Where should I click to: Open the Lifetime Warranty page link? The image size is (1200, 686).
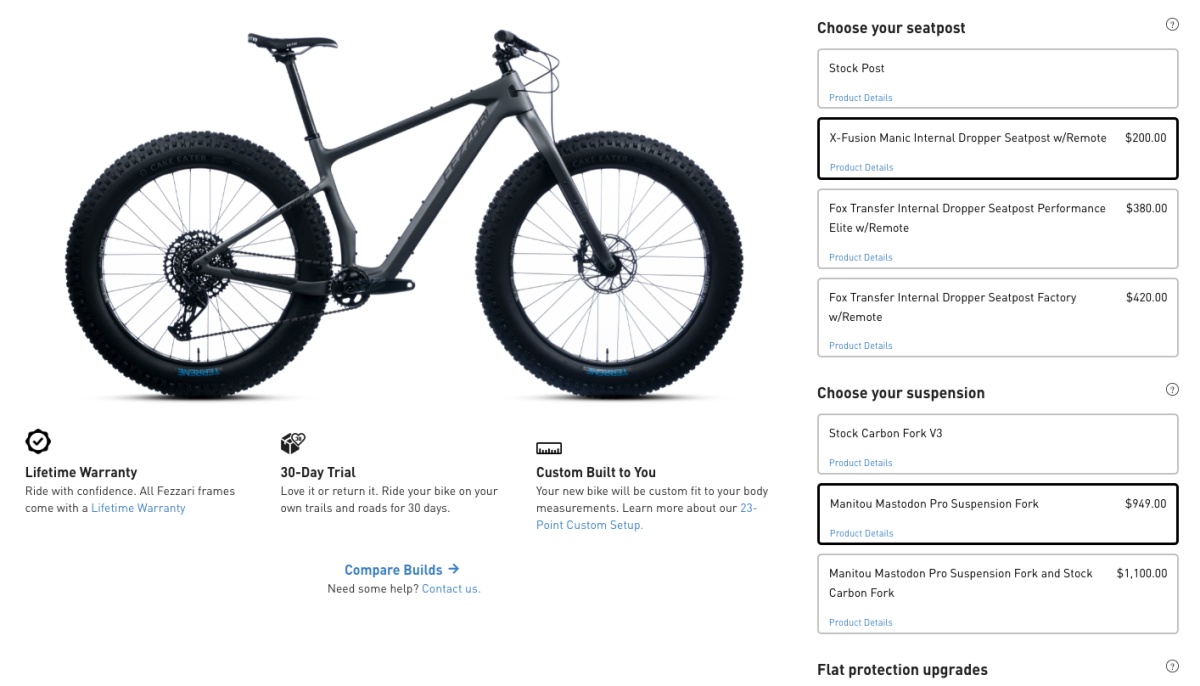[x=138, y=507]
